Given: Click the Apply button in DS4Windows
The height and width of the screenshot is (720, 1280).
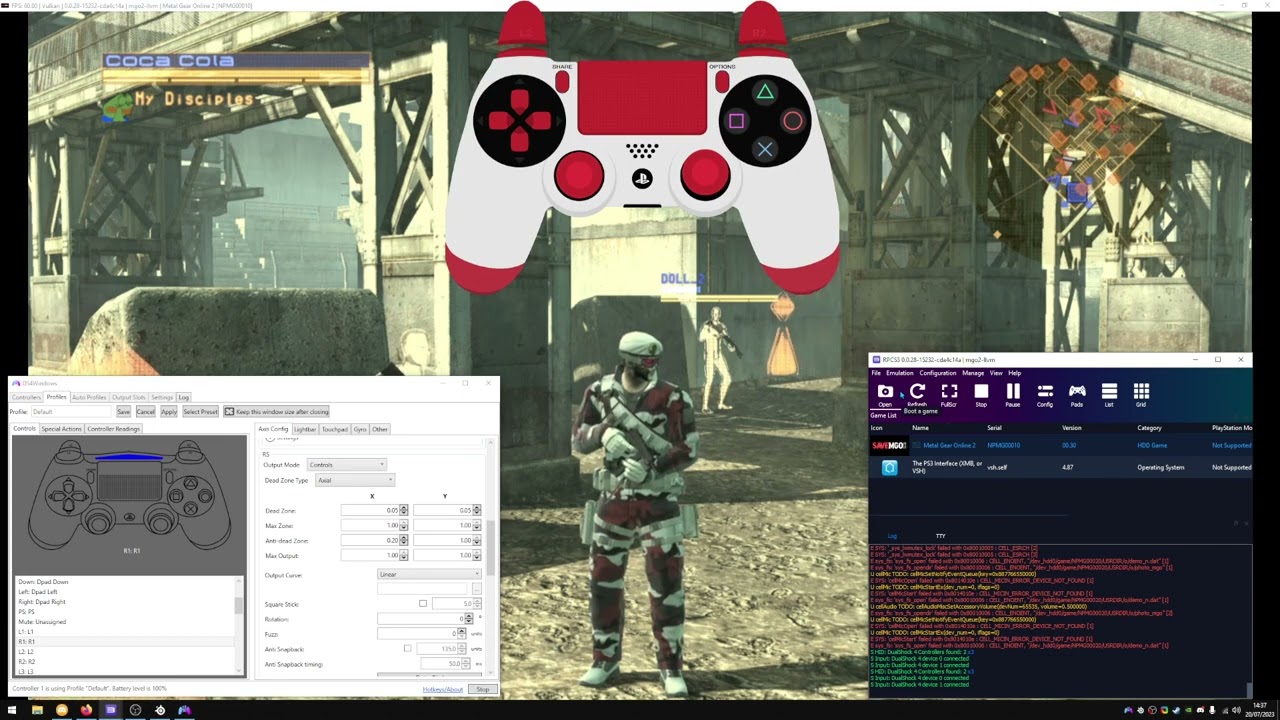Looking at the screenshot, I should pos(169,412).
